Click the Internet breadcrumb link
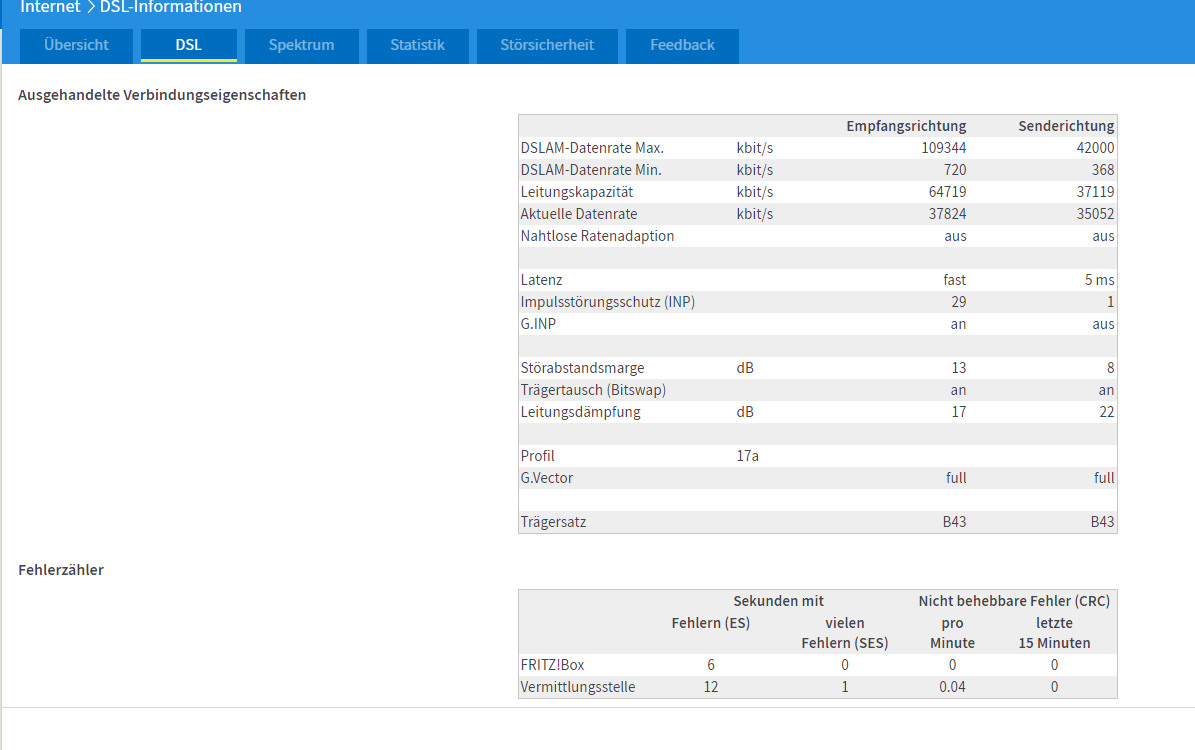Viewport: 1195px width, 750px height. pos(50,8)
